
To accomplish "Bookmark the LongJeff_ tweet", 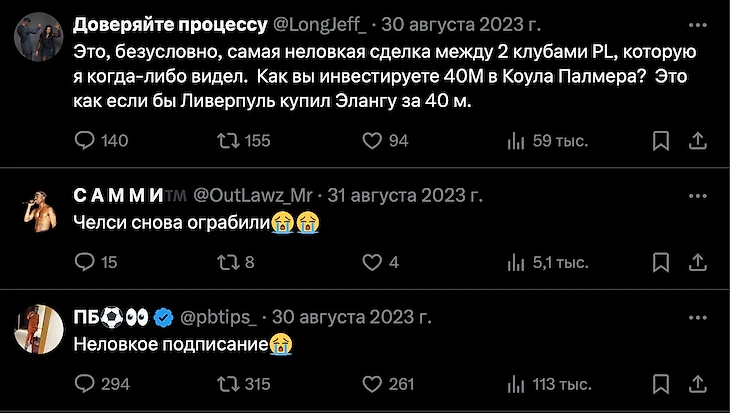I will point(660,141).
